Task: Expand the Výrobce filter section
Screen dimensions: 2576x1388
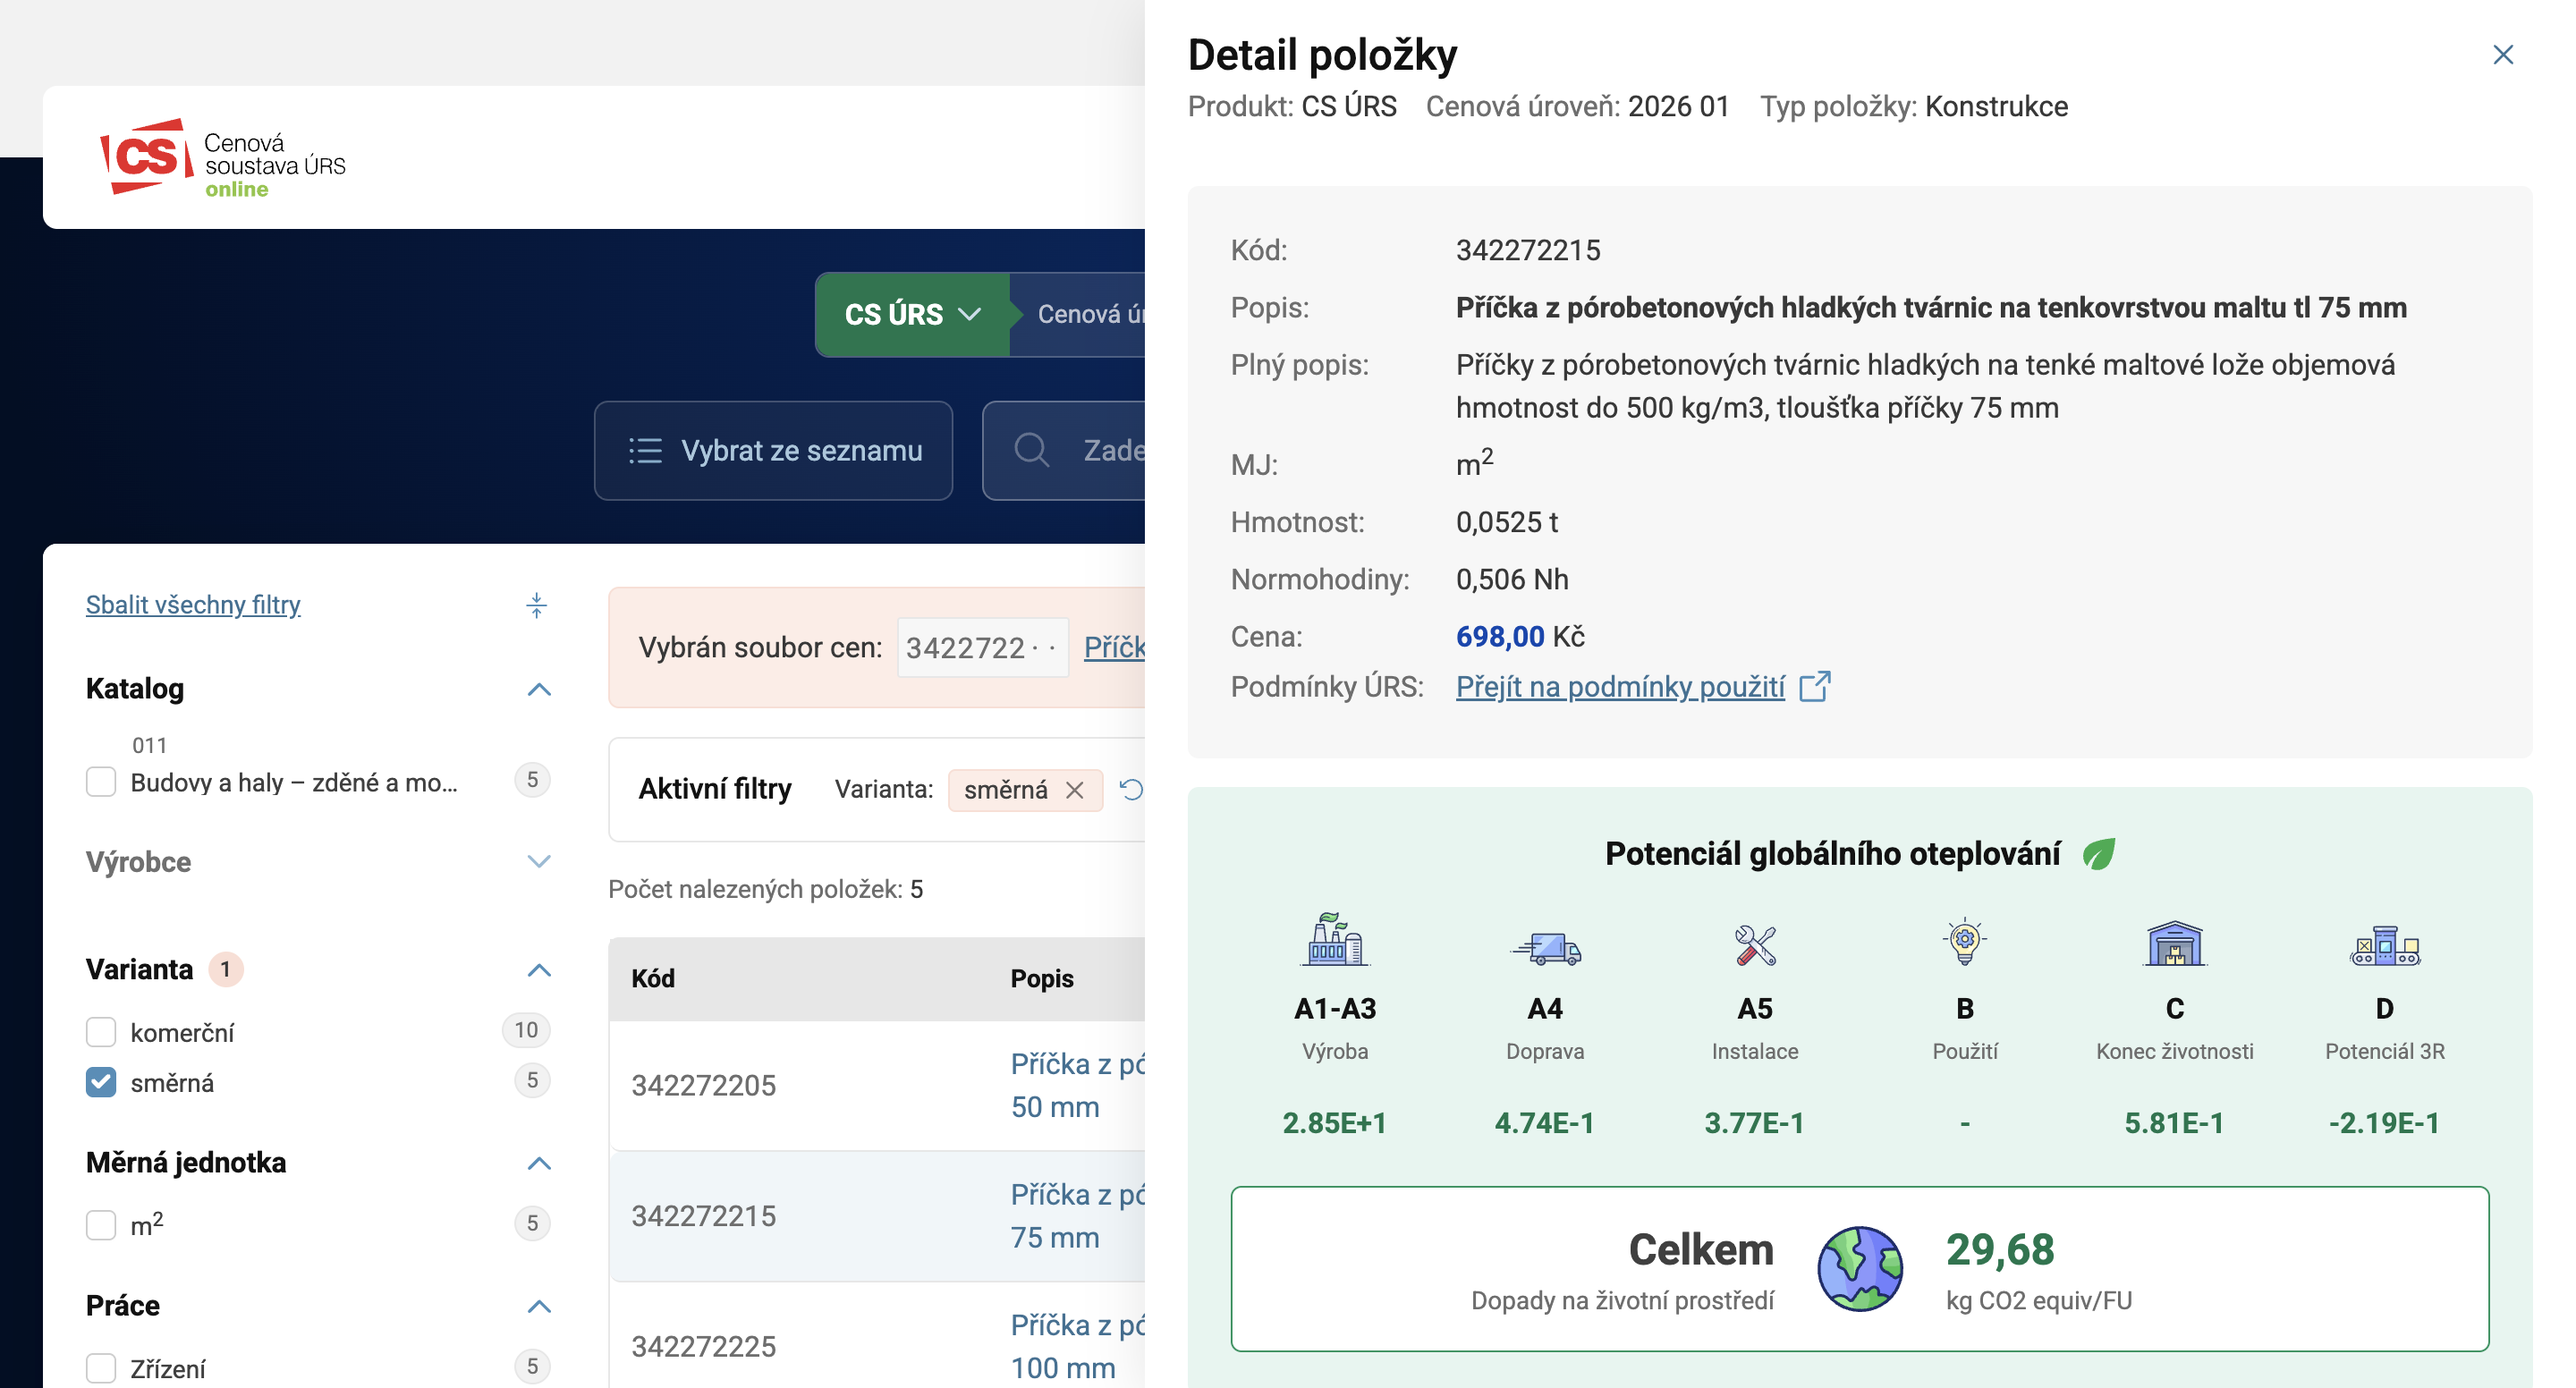Action: 538,862
